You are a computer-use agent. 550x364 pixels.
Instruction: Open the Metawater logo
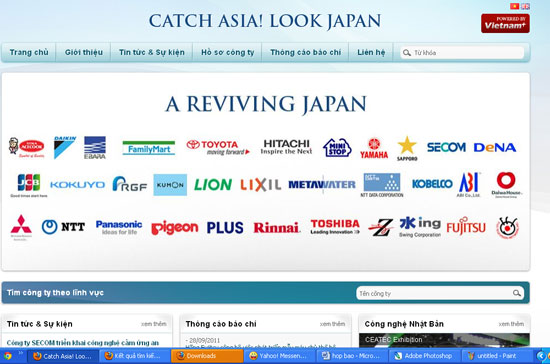(x=322, y=184)
